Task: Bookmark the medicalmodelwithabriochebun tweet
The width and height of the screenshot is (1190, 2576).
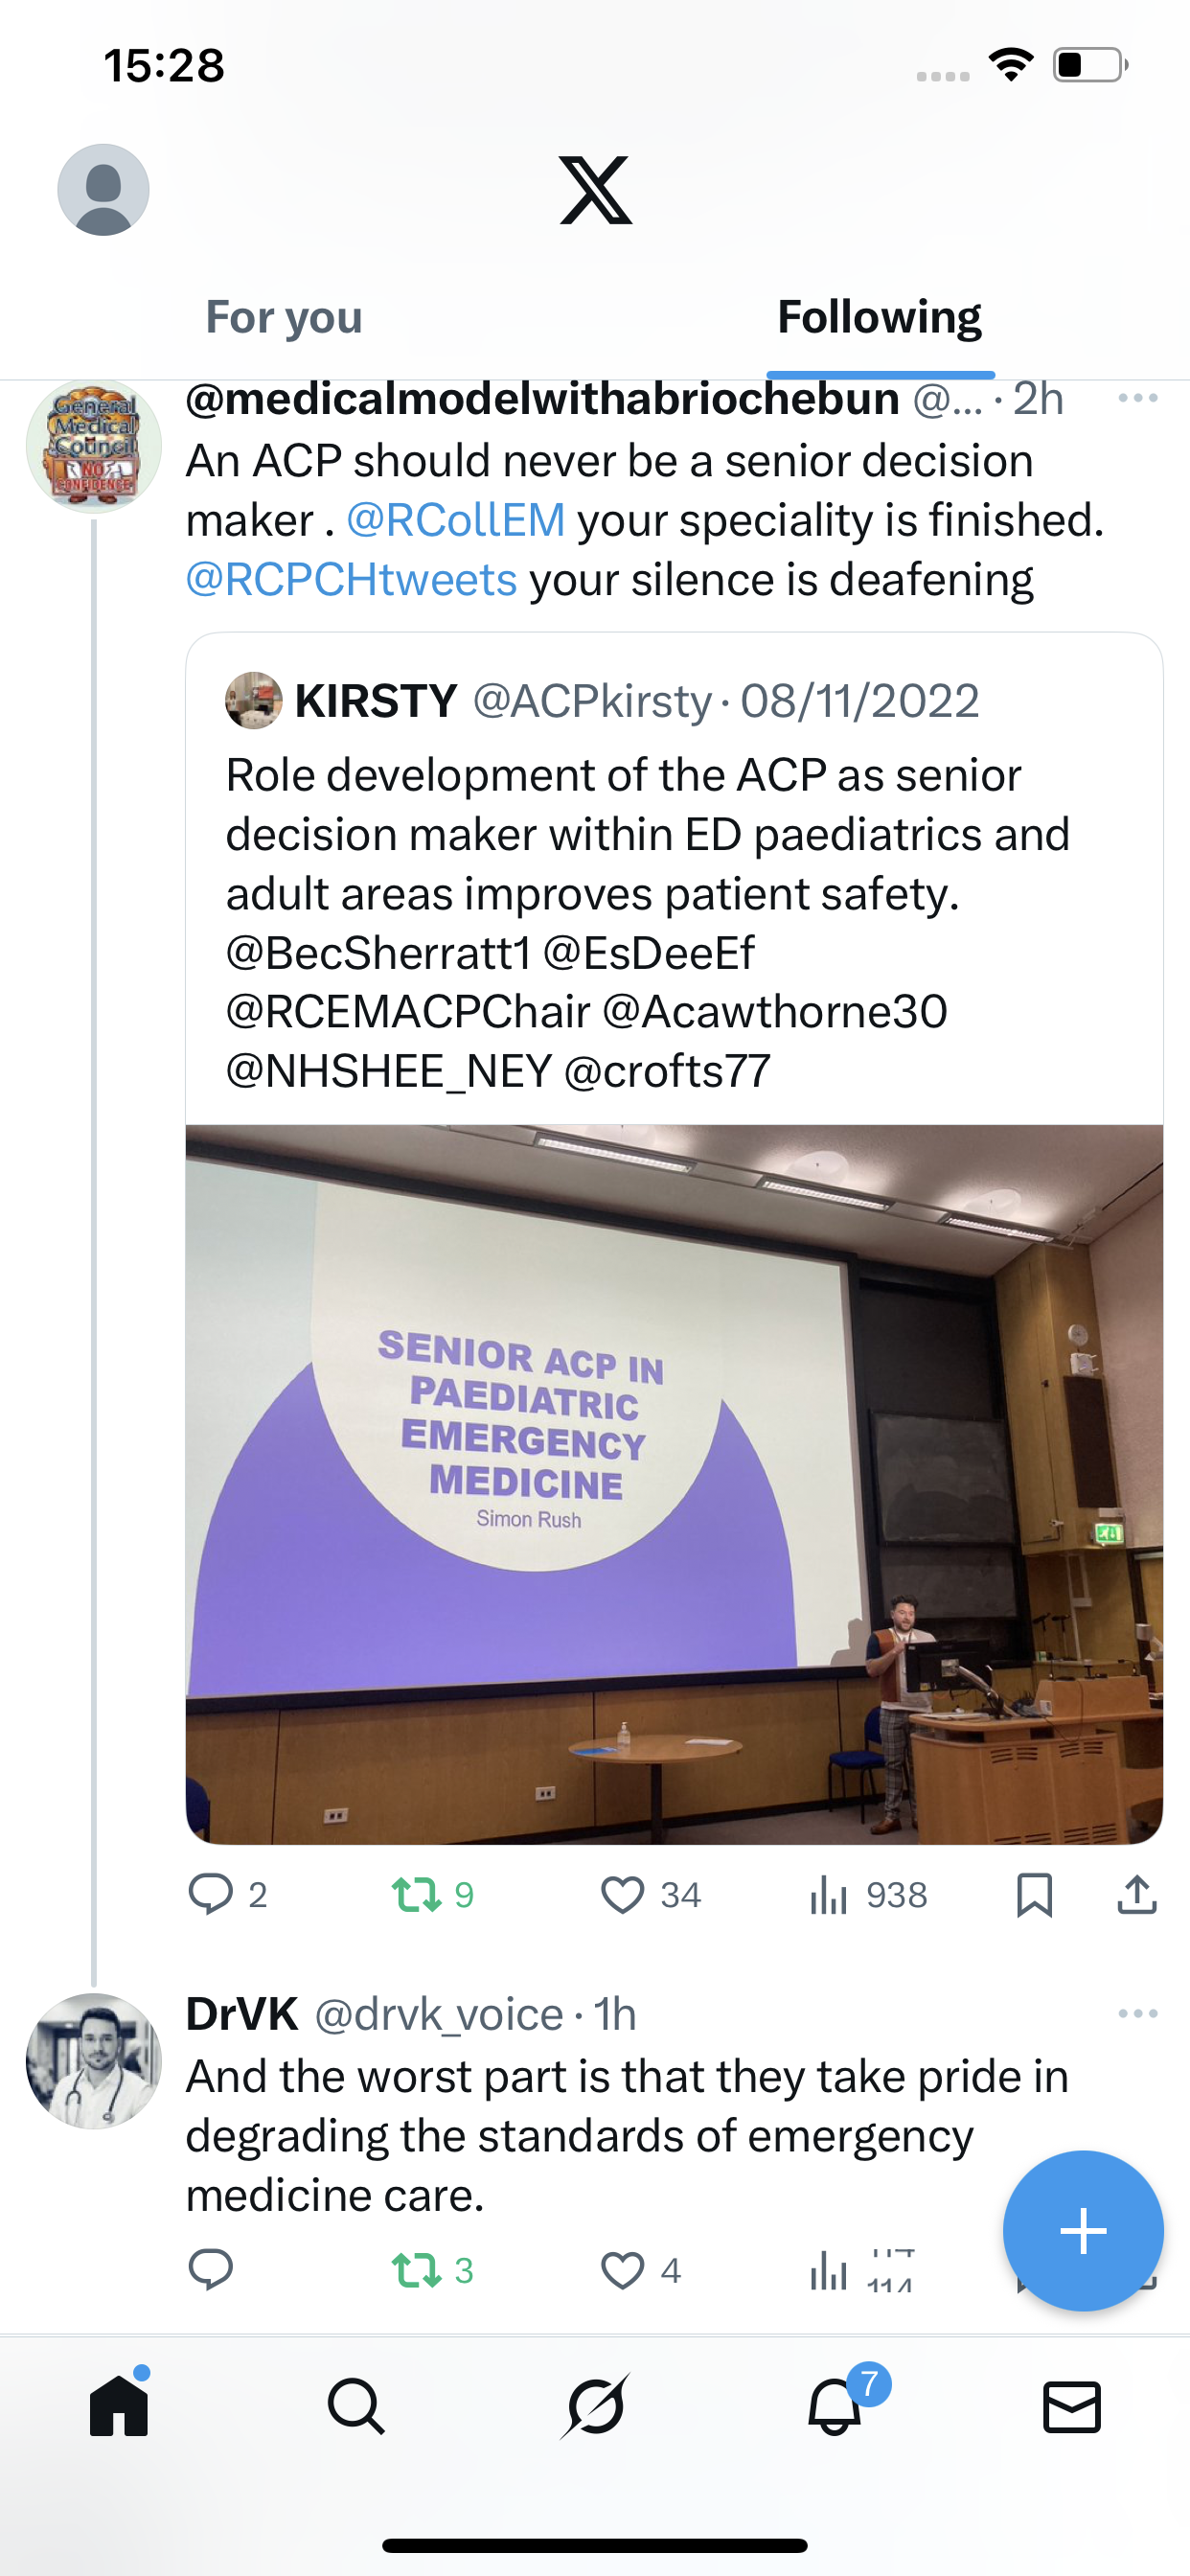Action: [x=1034, y=1894]
